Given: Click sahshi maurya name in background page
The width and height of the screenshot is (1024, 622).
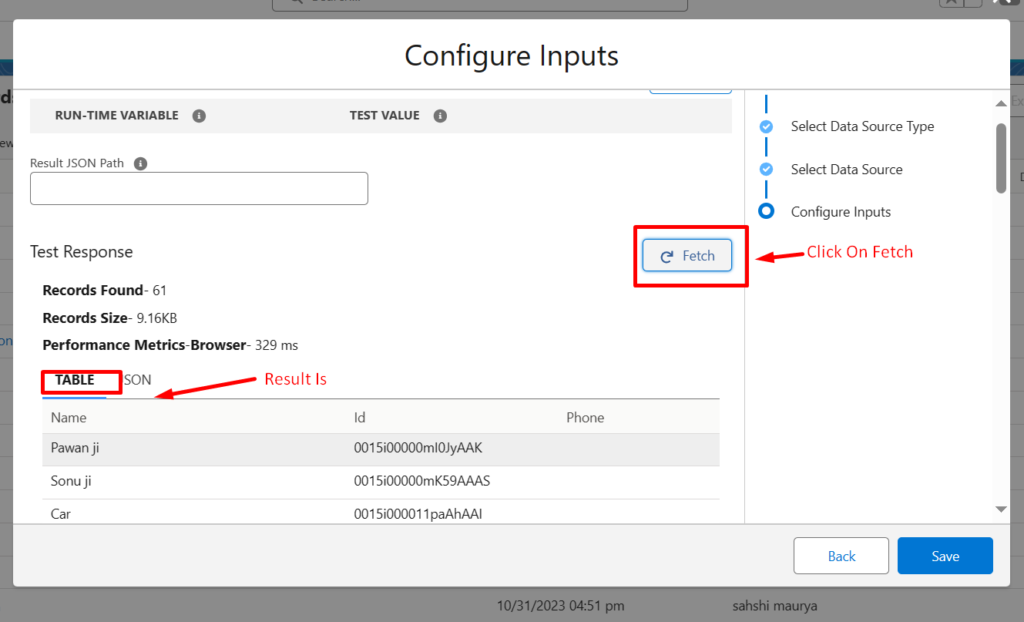Looking at the screenshot, I should coord(775,606).
